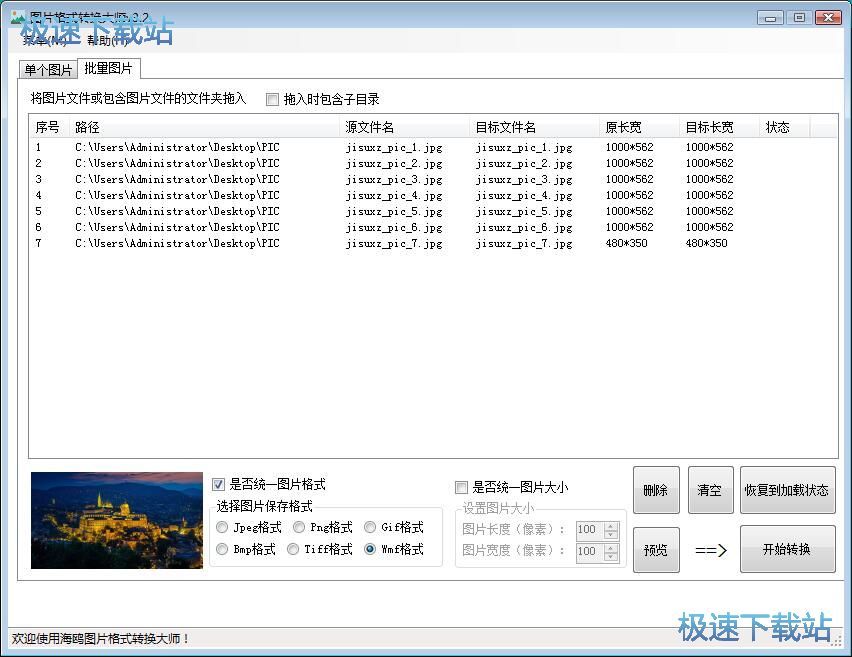Image resolution: width=852 pixels, height=657 pixels.
Task: Switch to the 单个图片 tab
Action: click(x=47, y=69)
